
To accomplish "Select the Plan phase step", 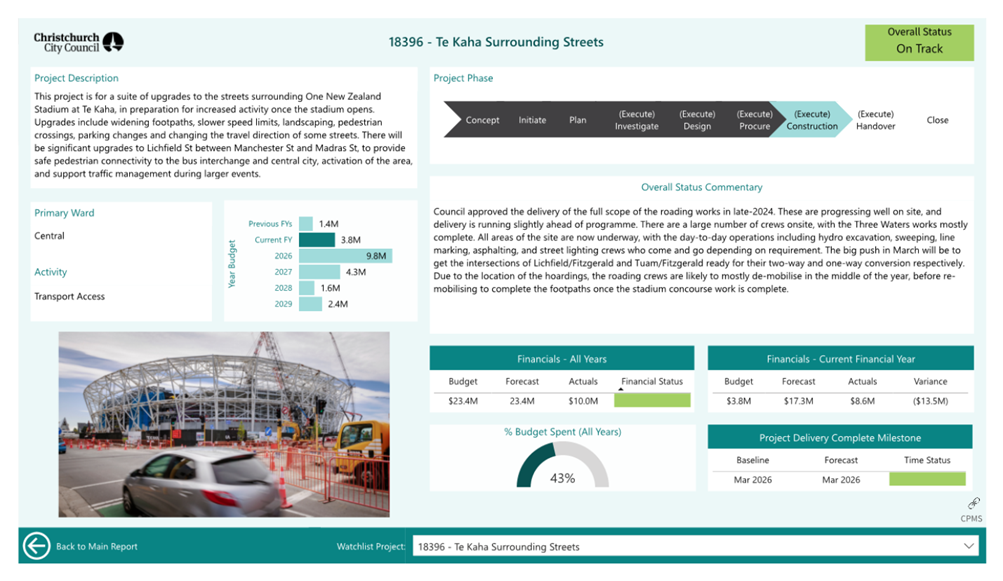I will coord(578,120).
